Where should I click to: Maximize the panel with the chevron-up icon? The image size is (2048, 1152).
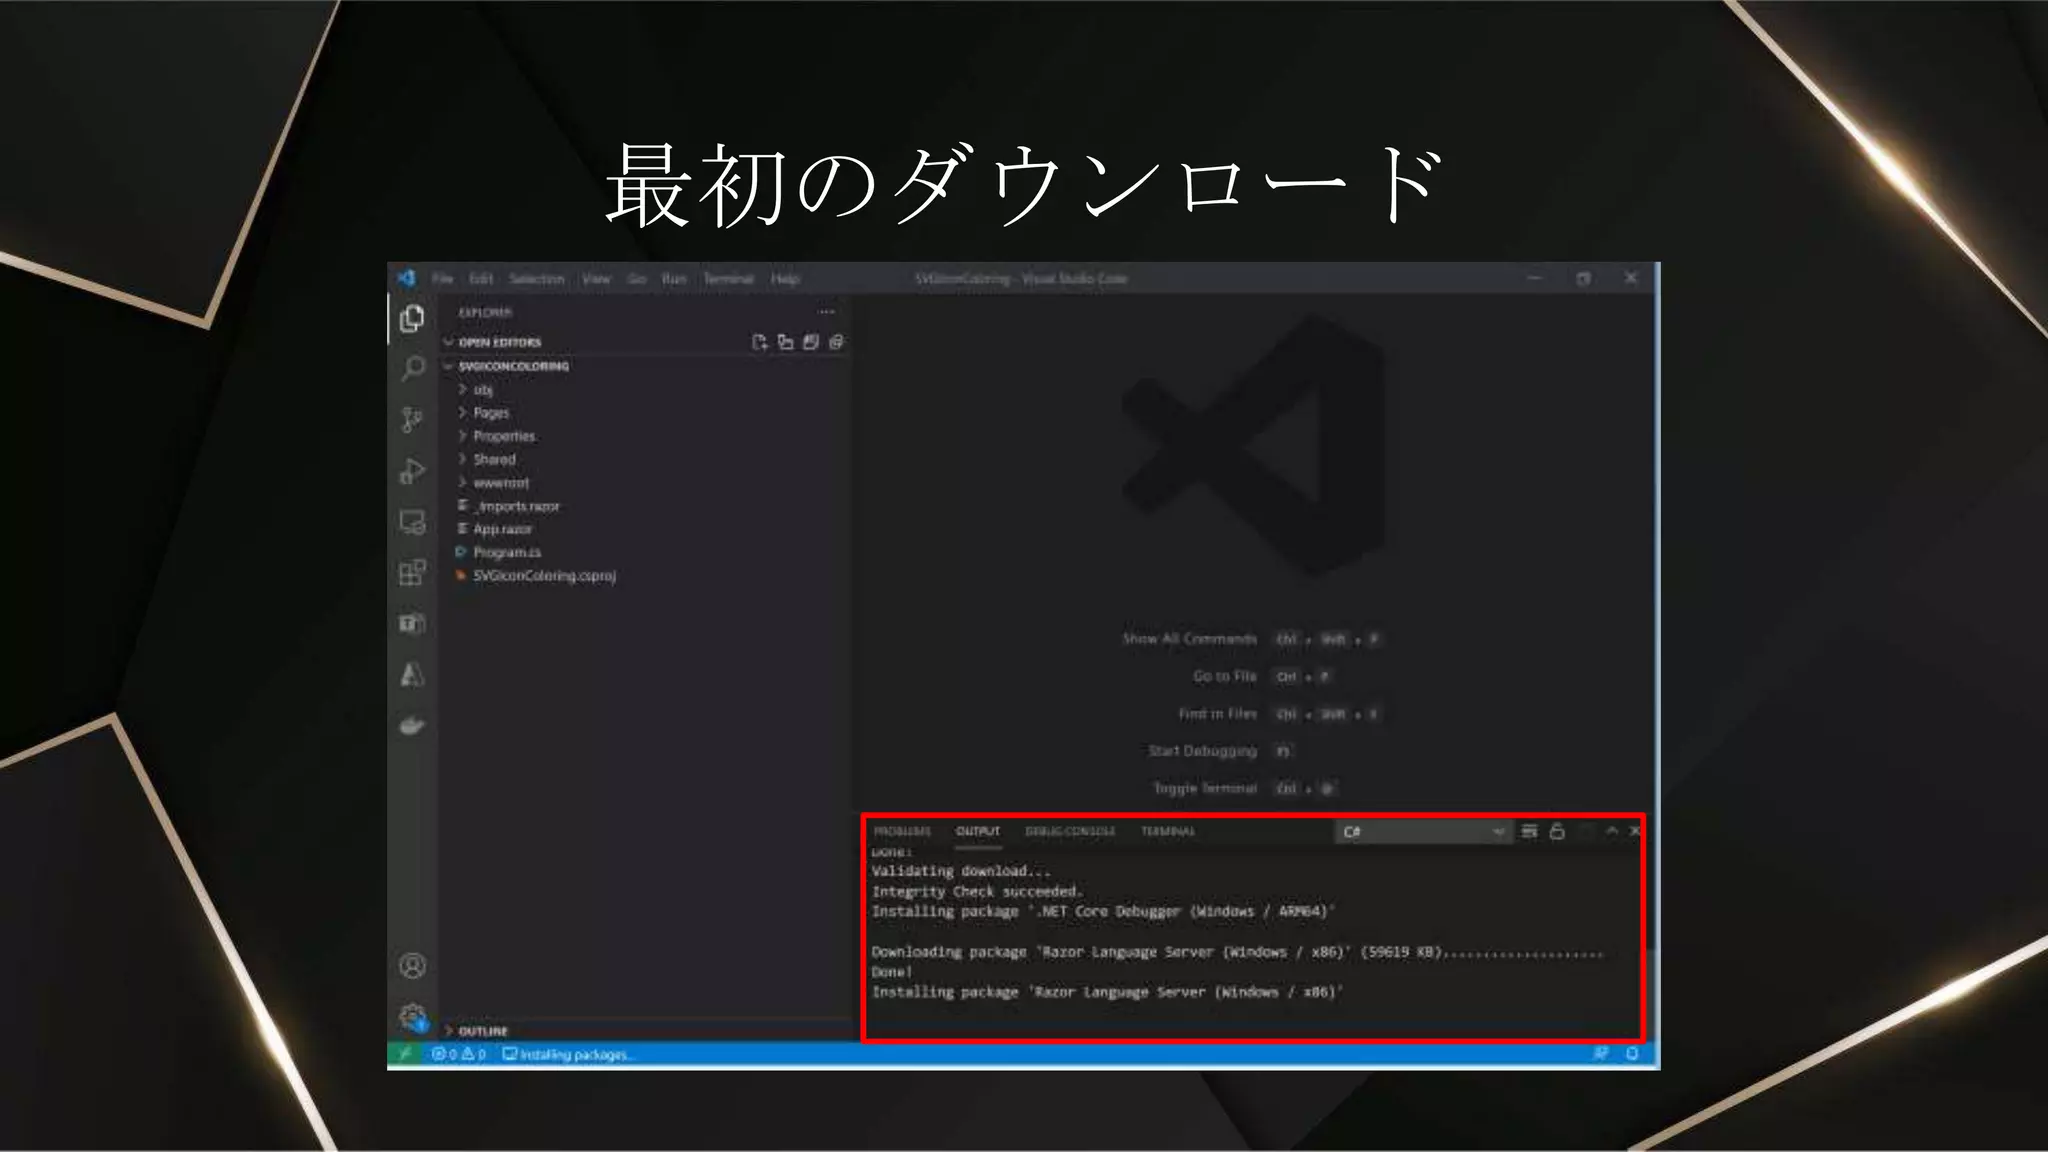1611,832
